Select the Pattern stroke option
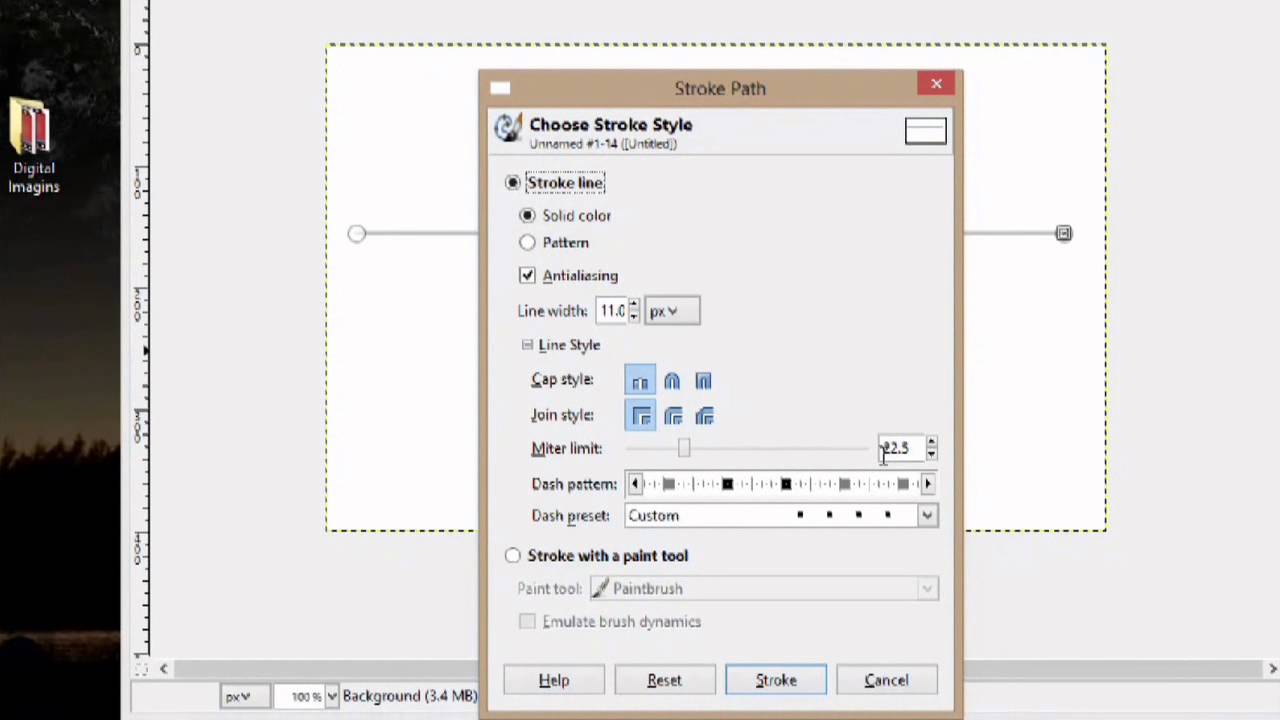1280x720 pixels. point(527,242)
